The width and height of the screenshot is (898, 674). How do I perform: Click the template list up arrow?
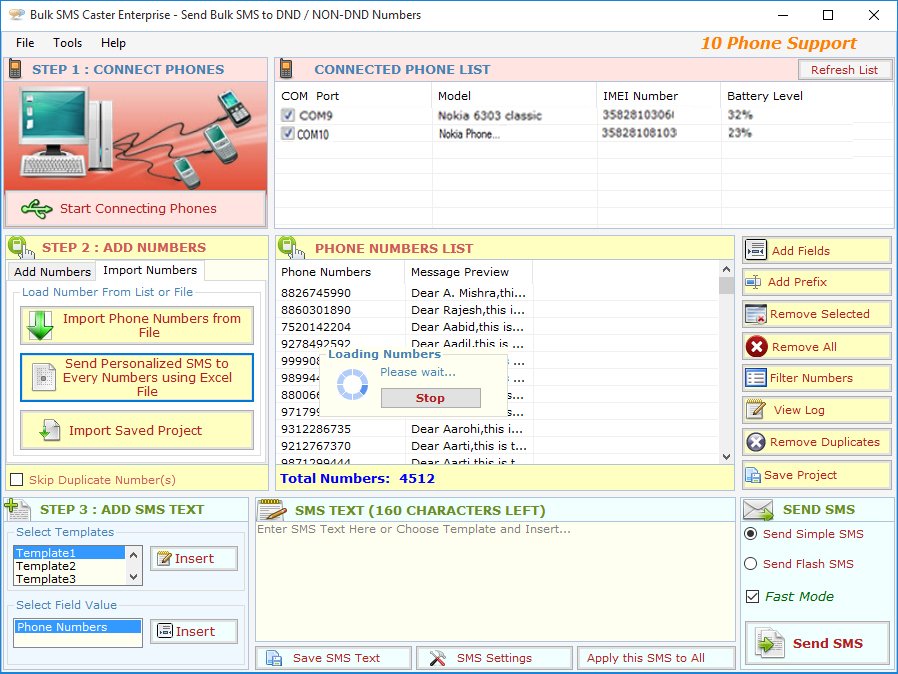[x=133, y=554]
